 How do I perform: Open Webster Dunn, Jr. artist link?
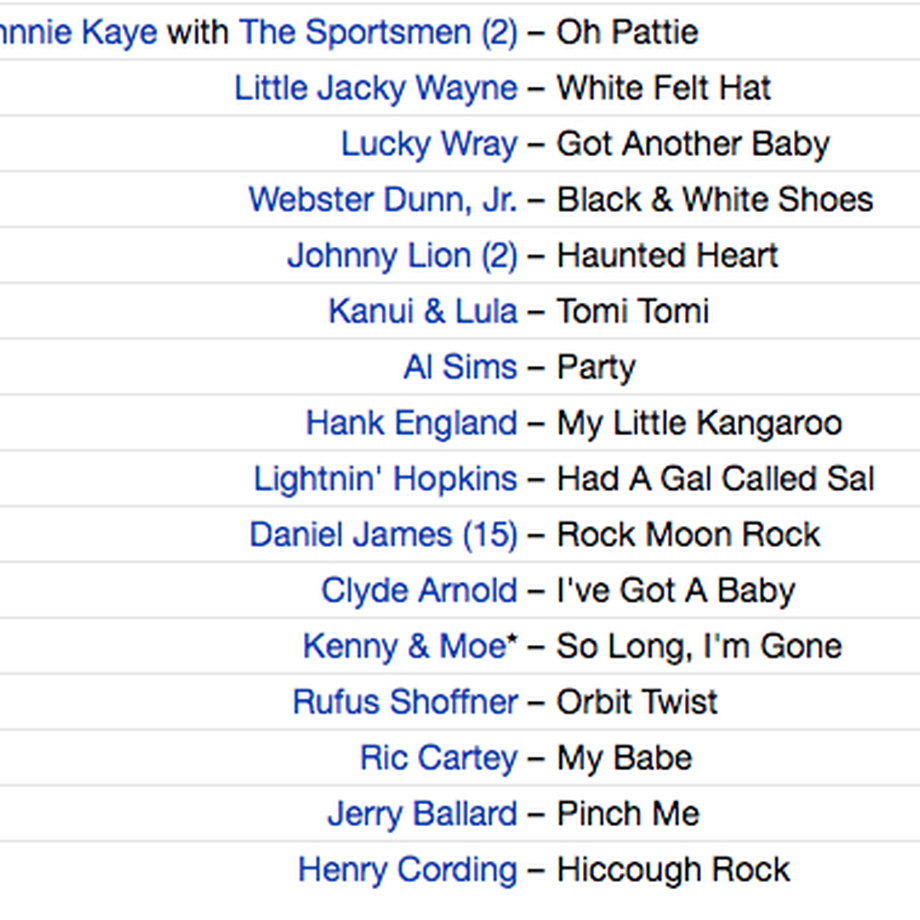(383, 199)
